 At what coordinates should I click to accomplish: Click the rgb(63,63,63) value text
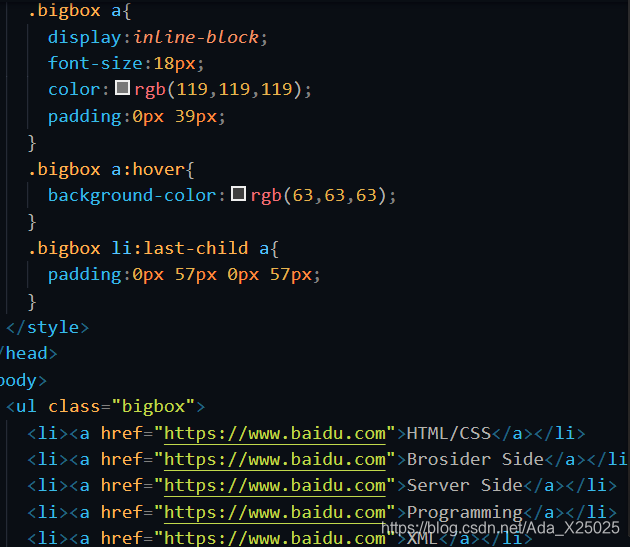[x=319, y=196]
